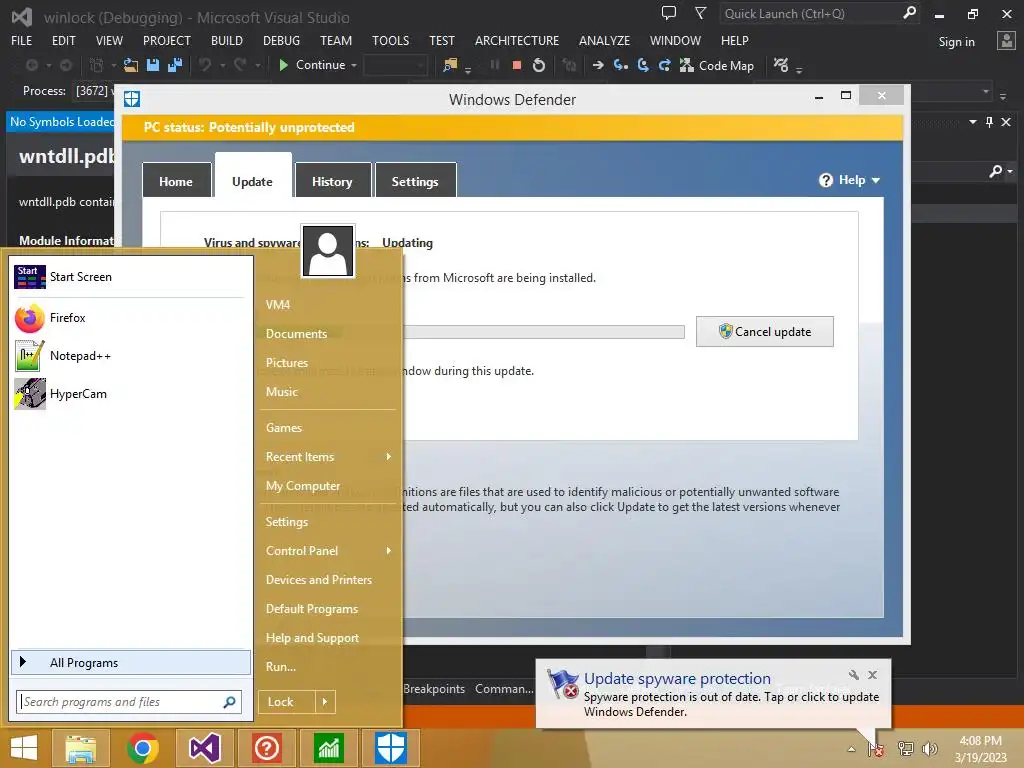Image resolution: width=1024 pixels, height=768 pixels.
Task: Open Start Screen from the Start menu
Action: 129,277
